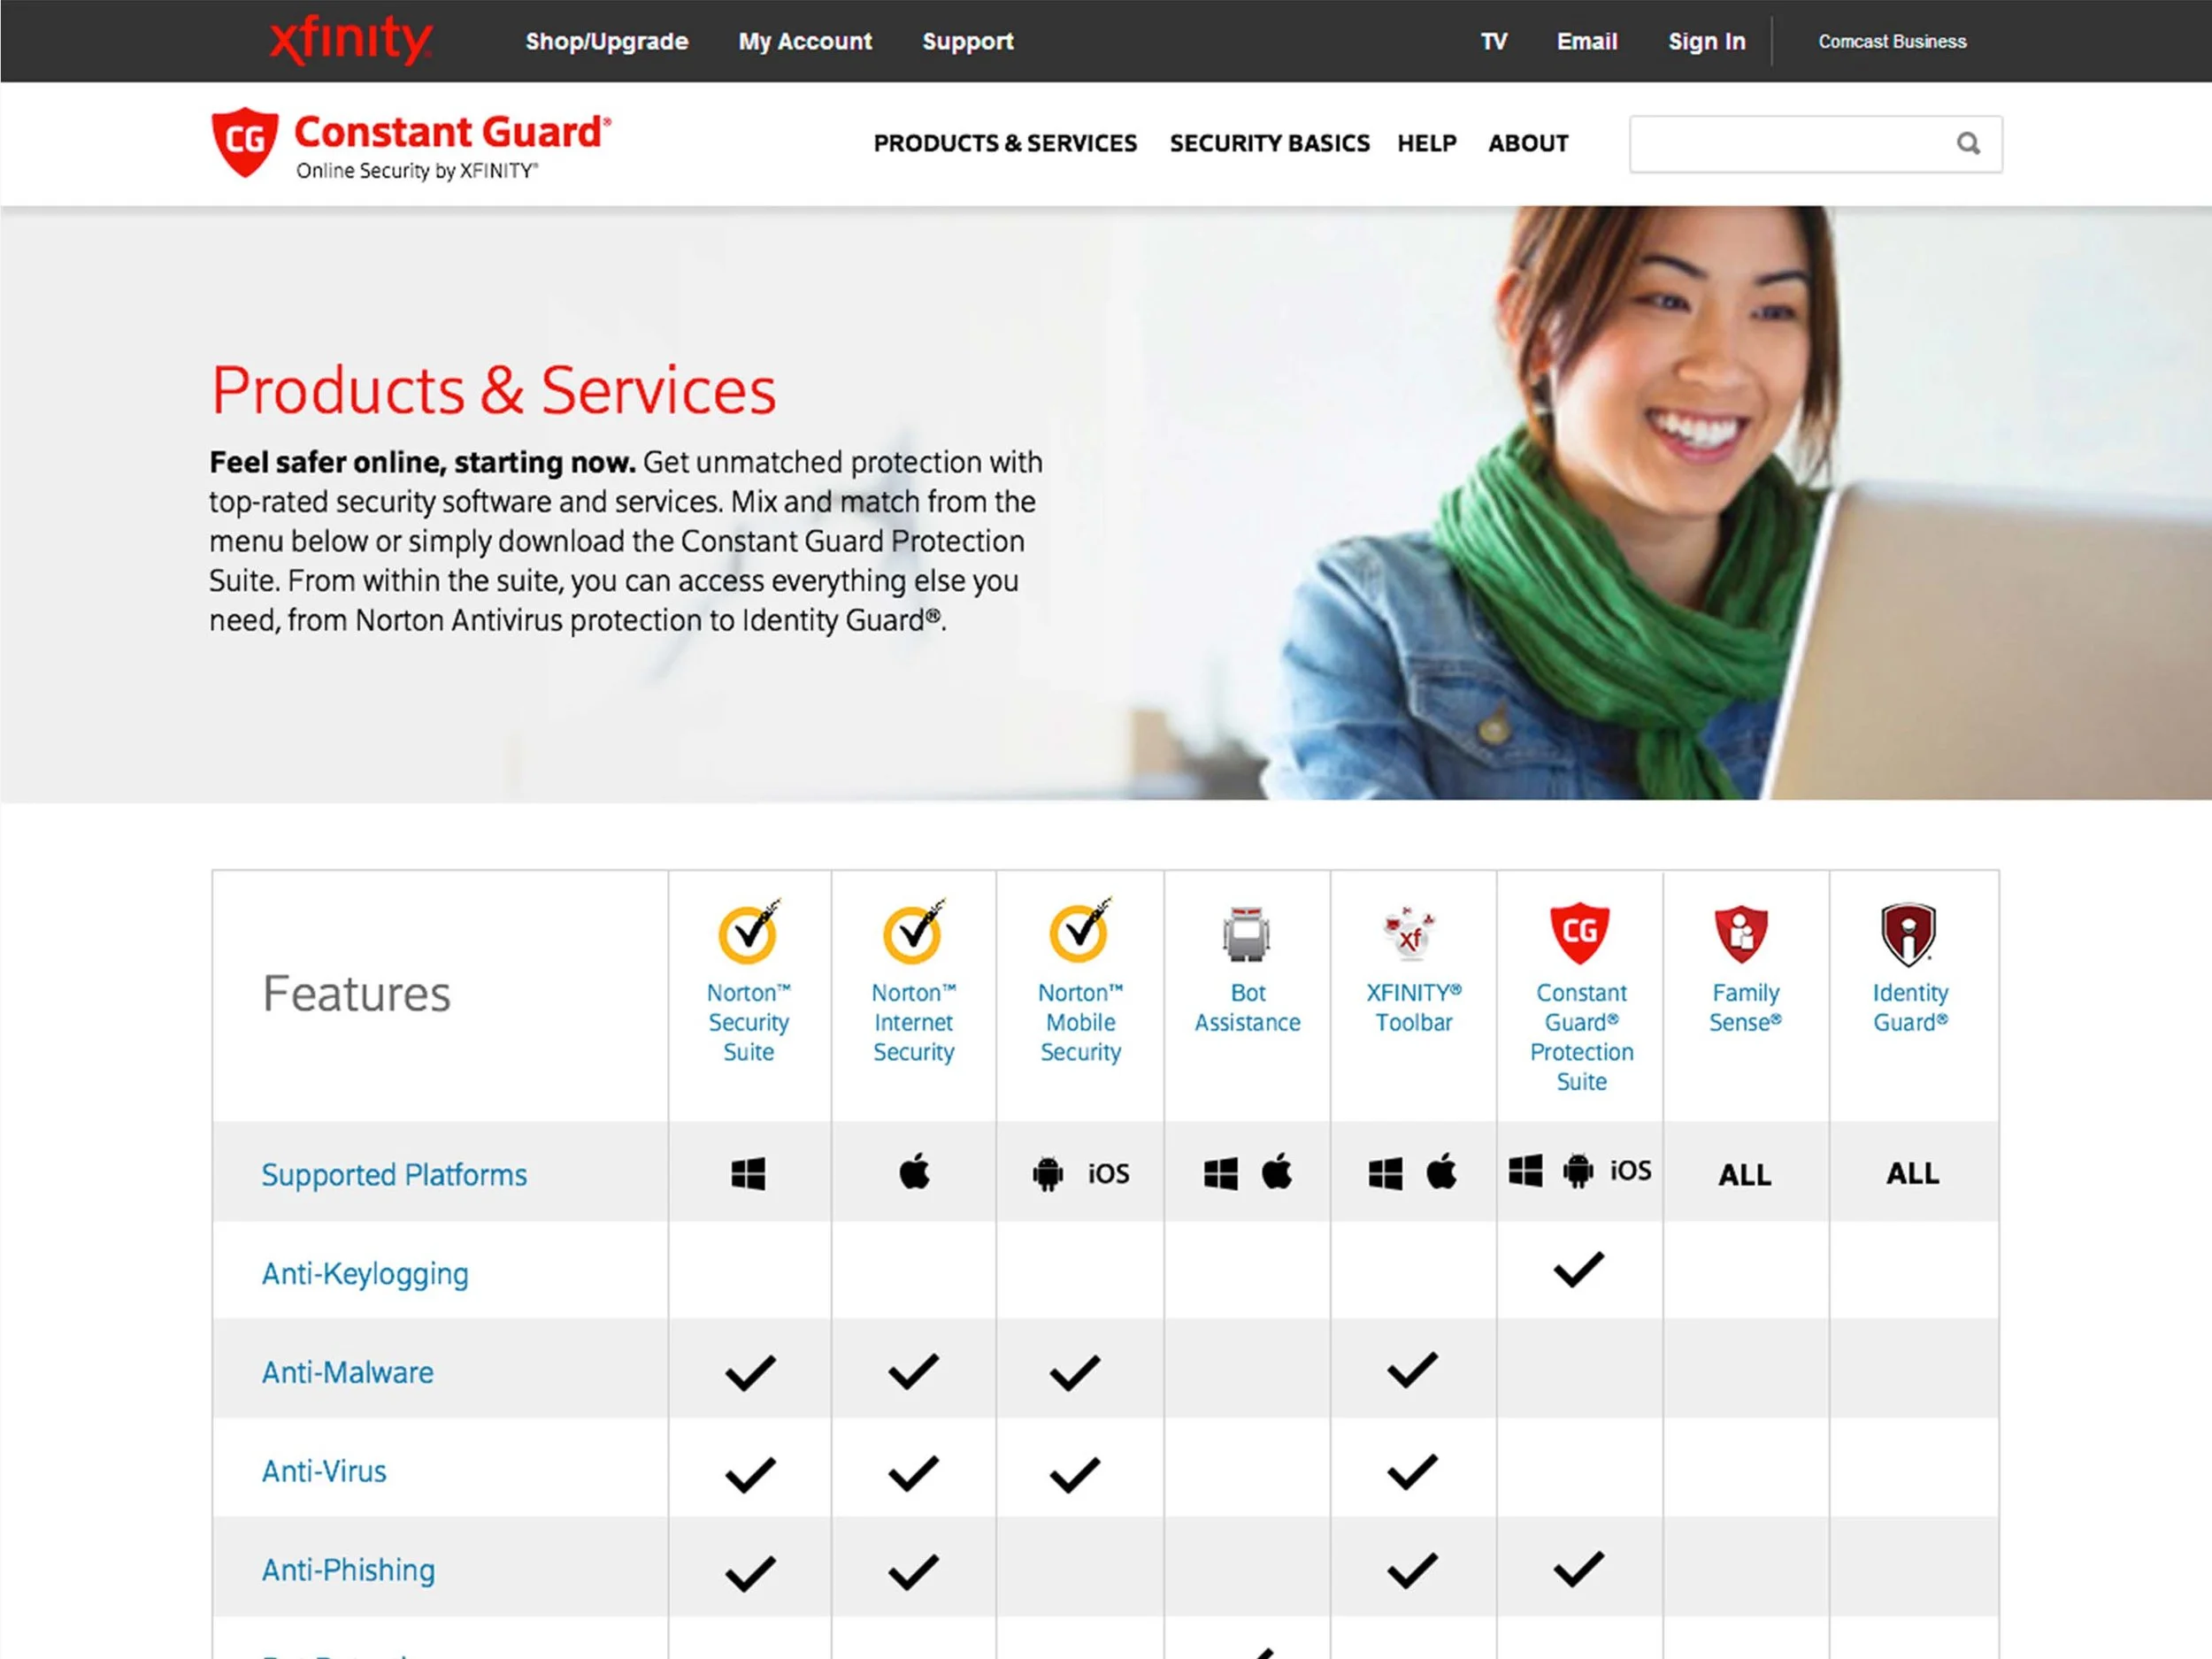Open Norton Mobile Security product link
Screen dimensions: 2212x1659
coord(1080,1022)
